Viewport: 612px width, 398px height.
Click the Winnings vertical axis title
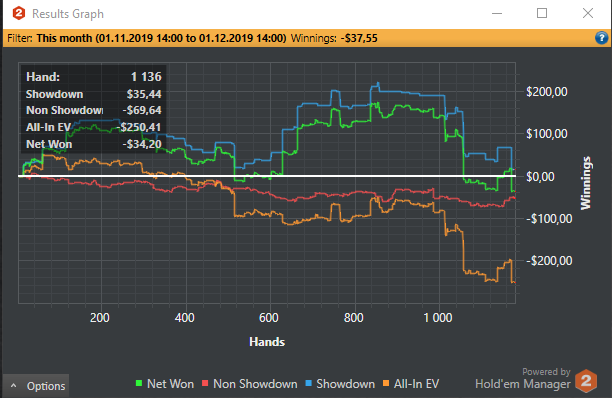point(585,183)
